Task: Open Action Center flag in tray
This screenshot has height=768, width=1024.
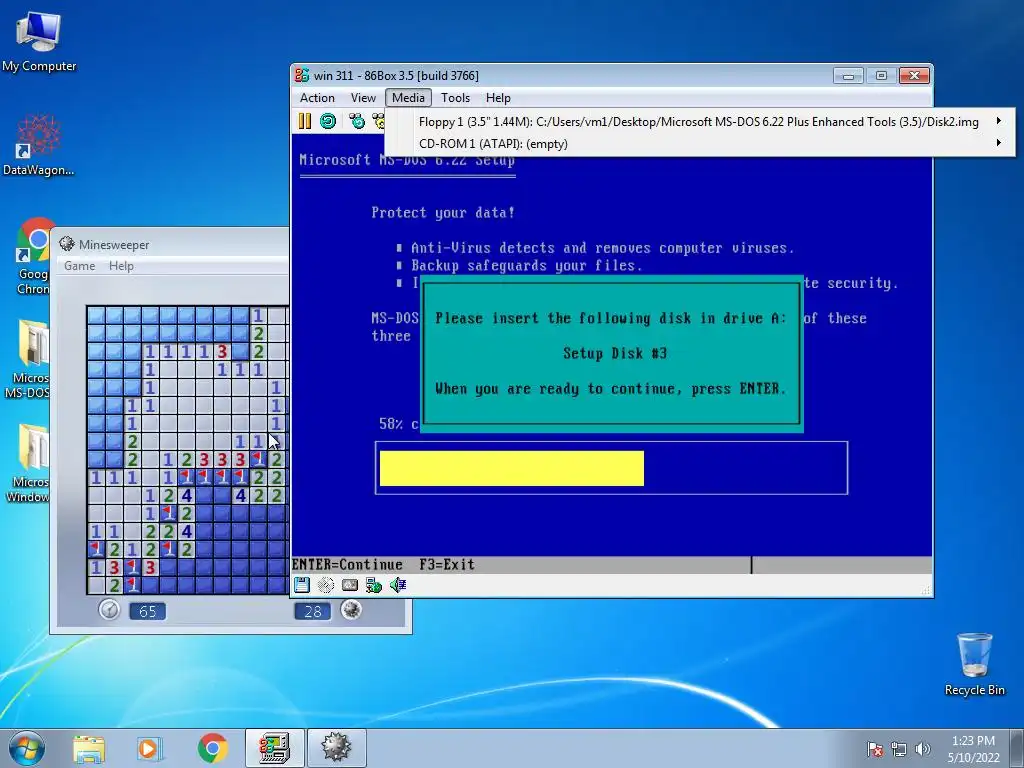Action: point(875,749)
